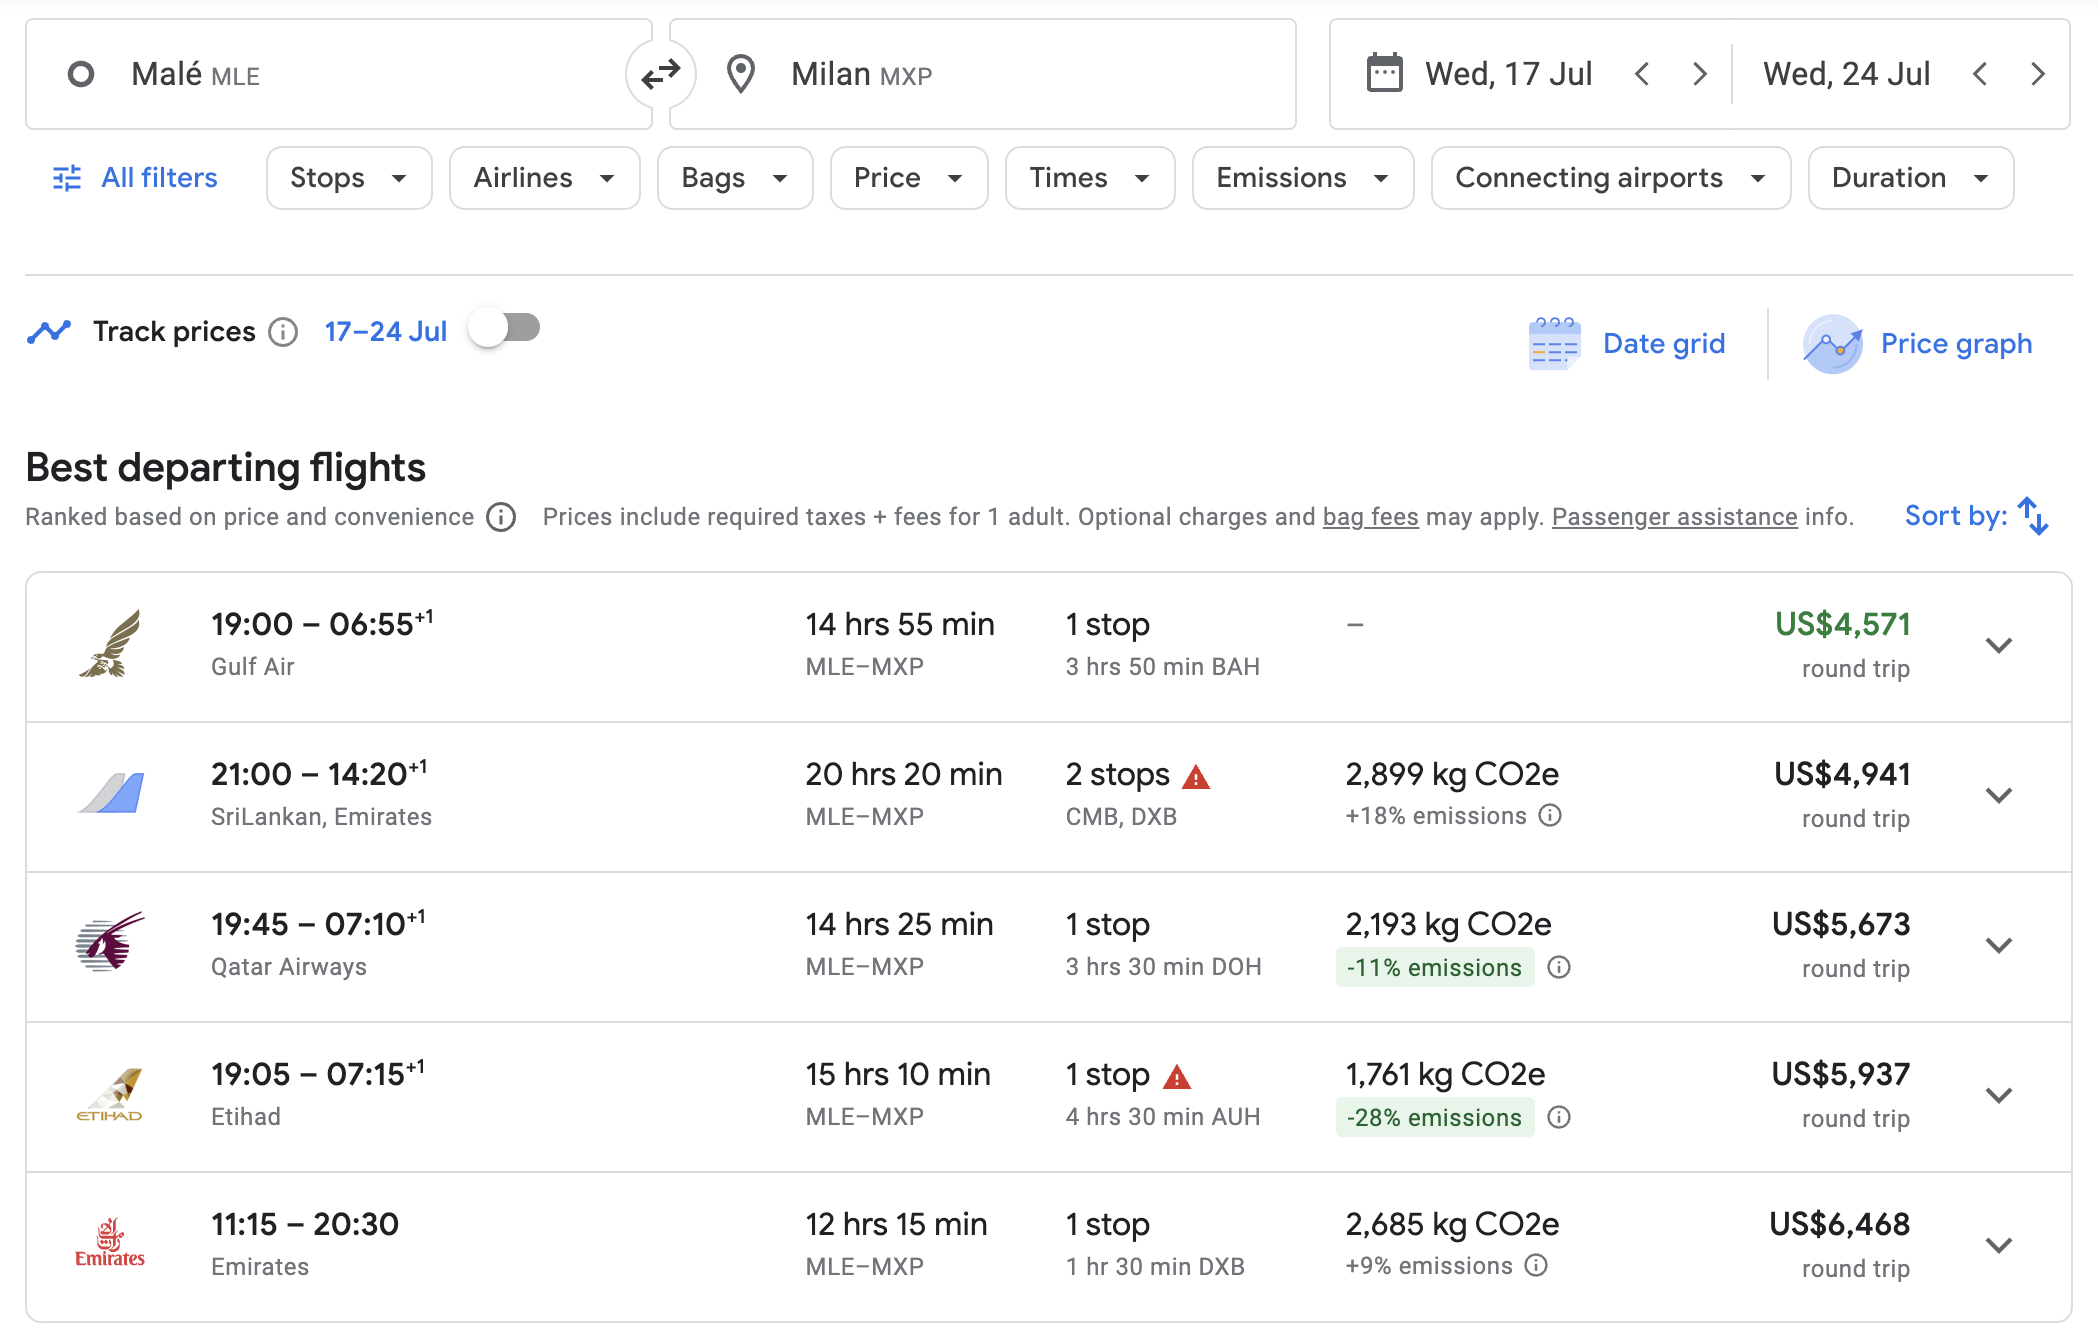2098x1340 pixels.
Task: Select the Wed, 24 Jul return date
Action: click(1846, 74)
